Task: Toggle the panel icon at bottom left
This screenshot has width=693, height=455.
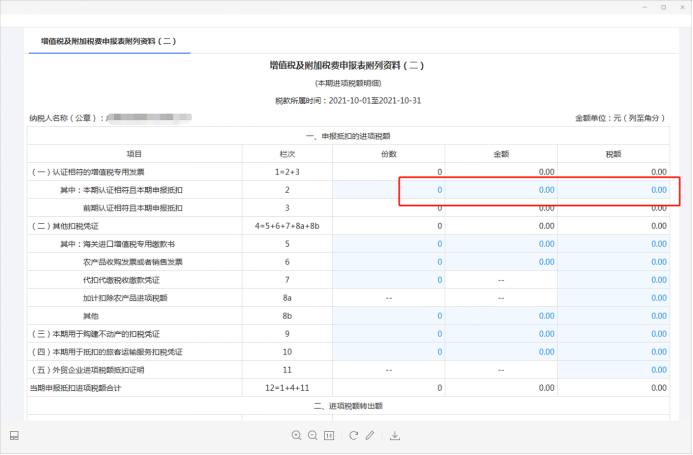Action: [14, 436]
